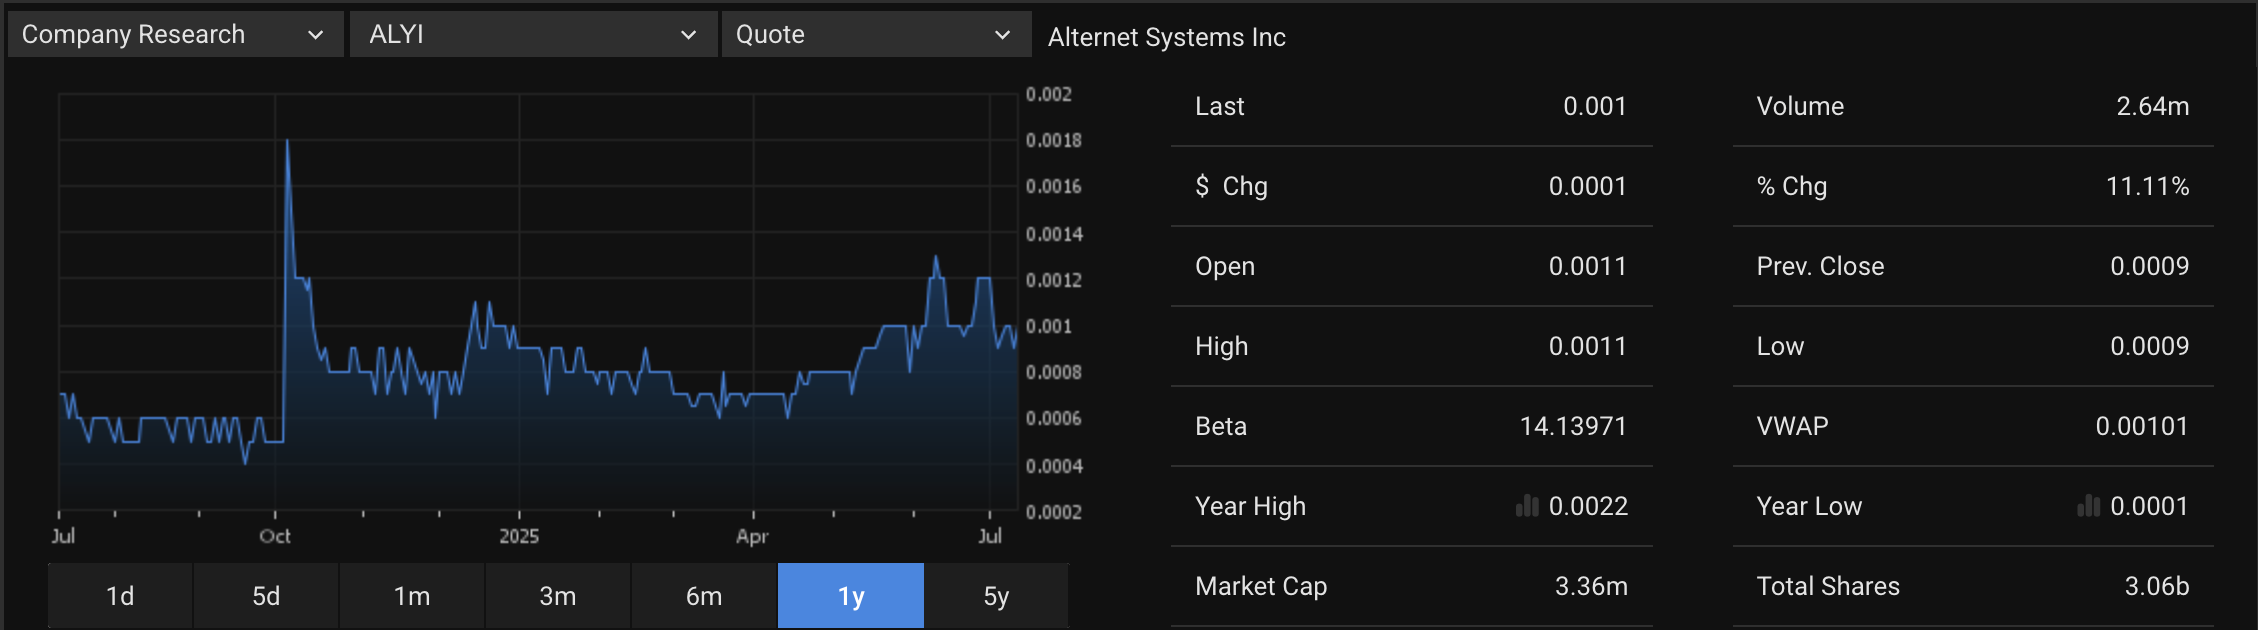Click the VWAP value 0.00101
This screenshot has width=2258, height=630.
pyautogui.click(x=2141, y=426)
